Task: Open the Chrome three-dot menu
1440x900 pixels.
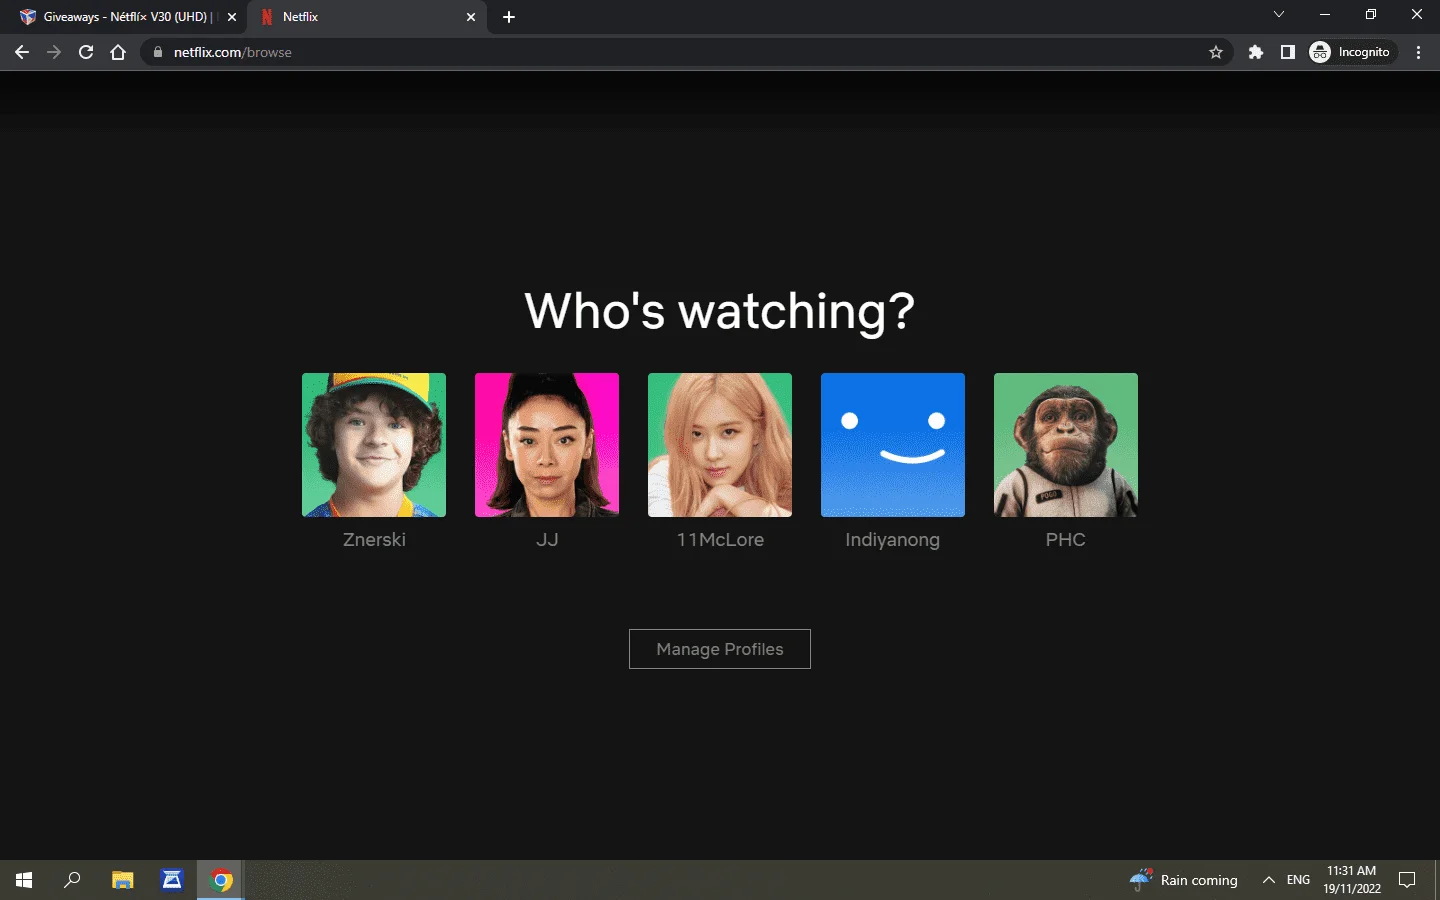Action: 1419,52
